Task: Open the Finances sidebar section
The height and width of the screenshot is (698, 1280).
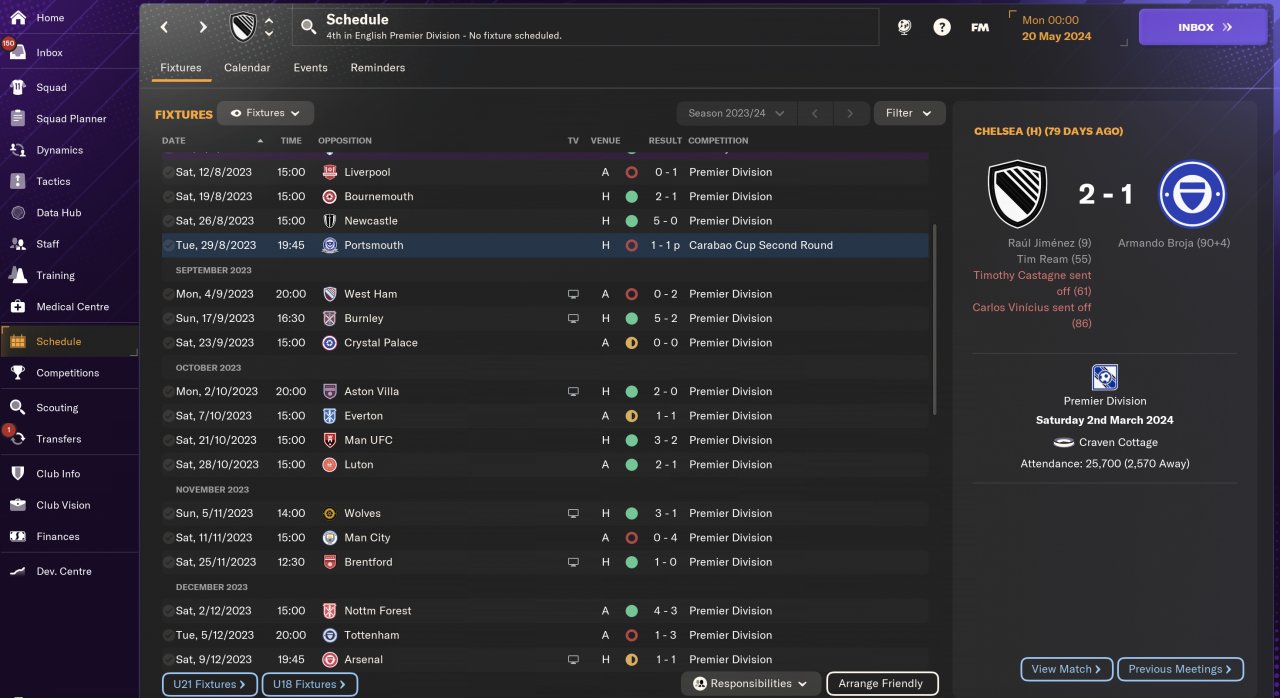Action: pos(57,537)
